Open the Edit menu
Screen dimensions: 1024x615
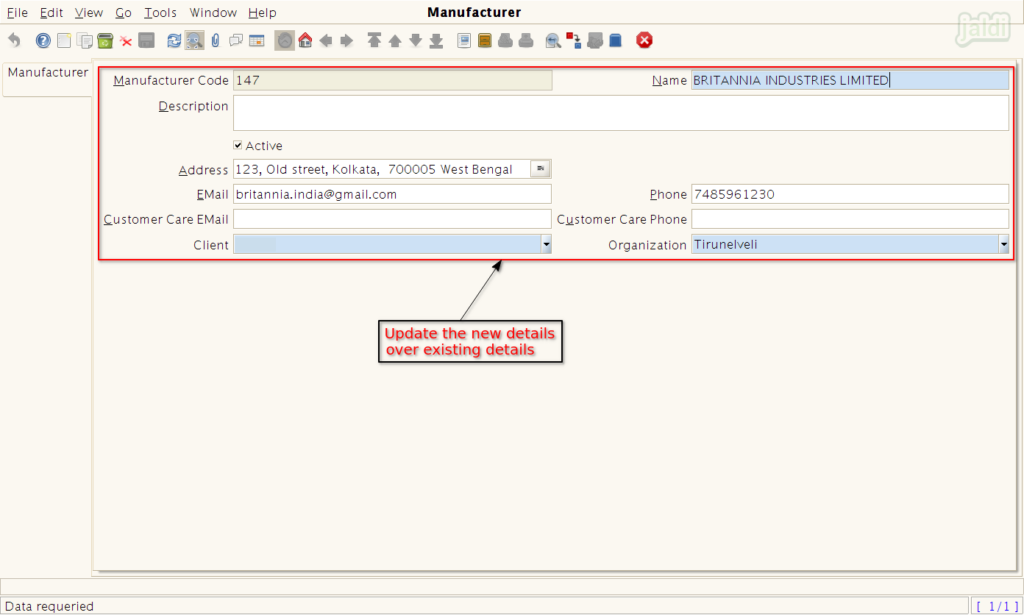52,12
